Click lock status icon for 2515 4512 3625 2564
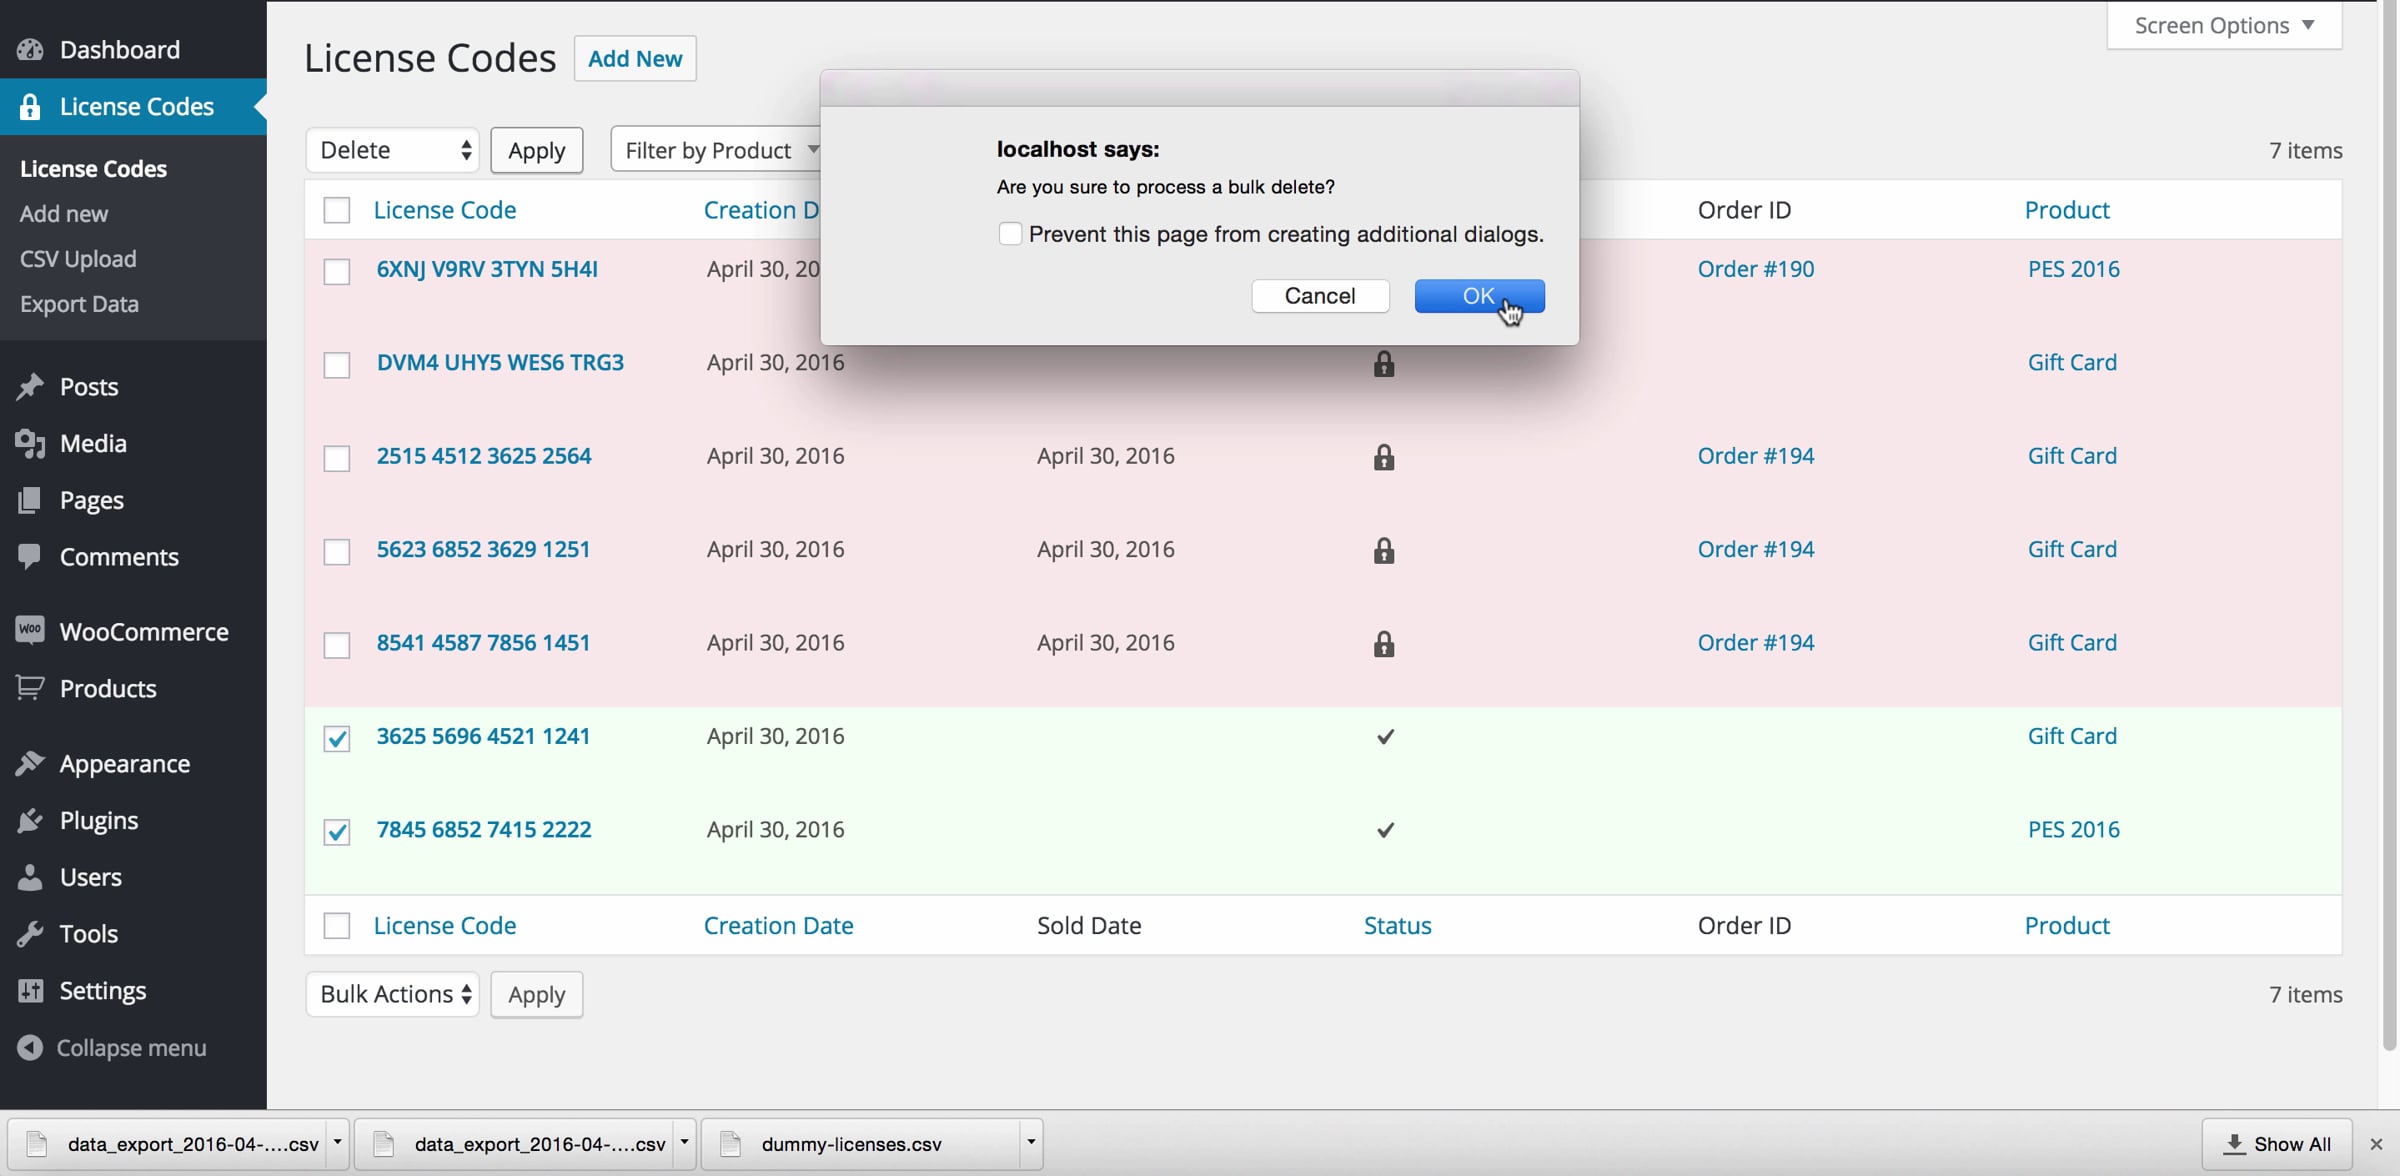 [1384, 457]
